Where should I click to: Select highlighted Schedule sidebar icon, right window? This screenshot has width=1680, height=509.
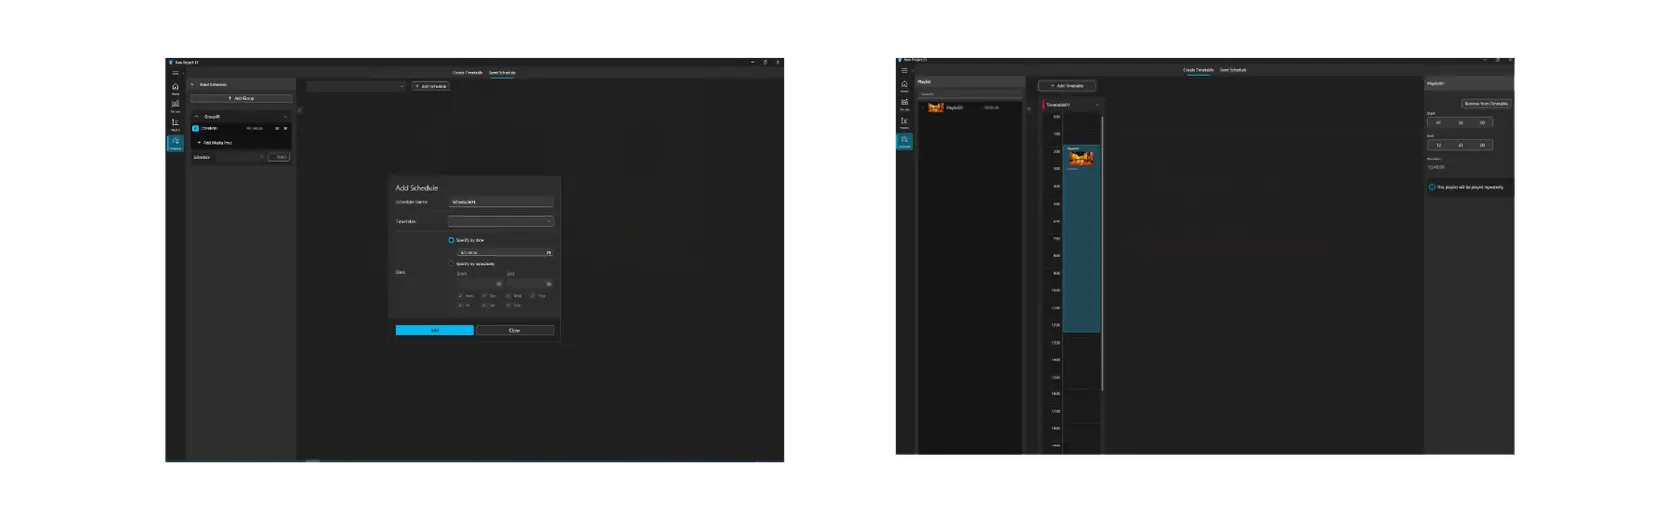[904, 141]
